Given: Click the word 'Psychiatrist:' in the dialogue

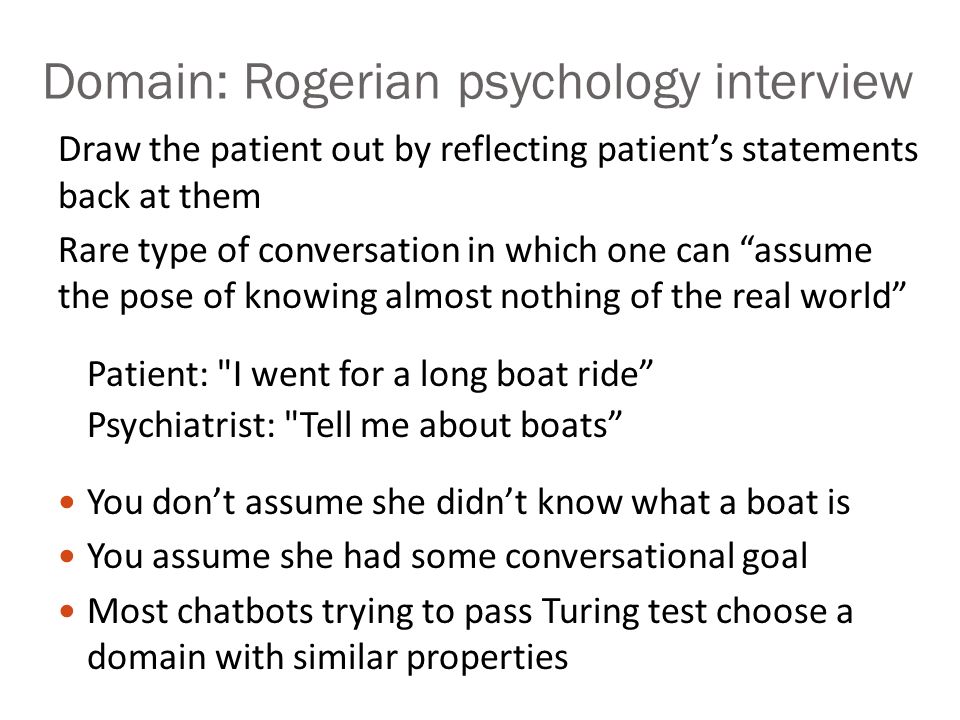Looking at the screenshot, I should click(x=181, y=425).
